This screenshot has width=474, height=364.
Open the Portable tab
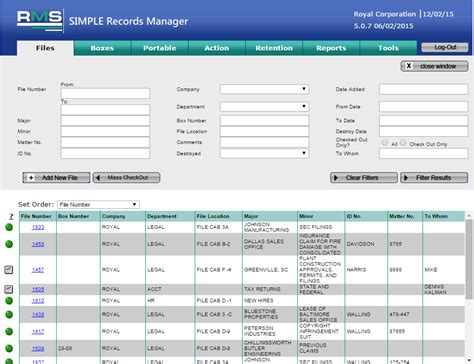[x=160, y=48]
